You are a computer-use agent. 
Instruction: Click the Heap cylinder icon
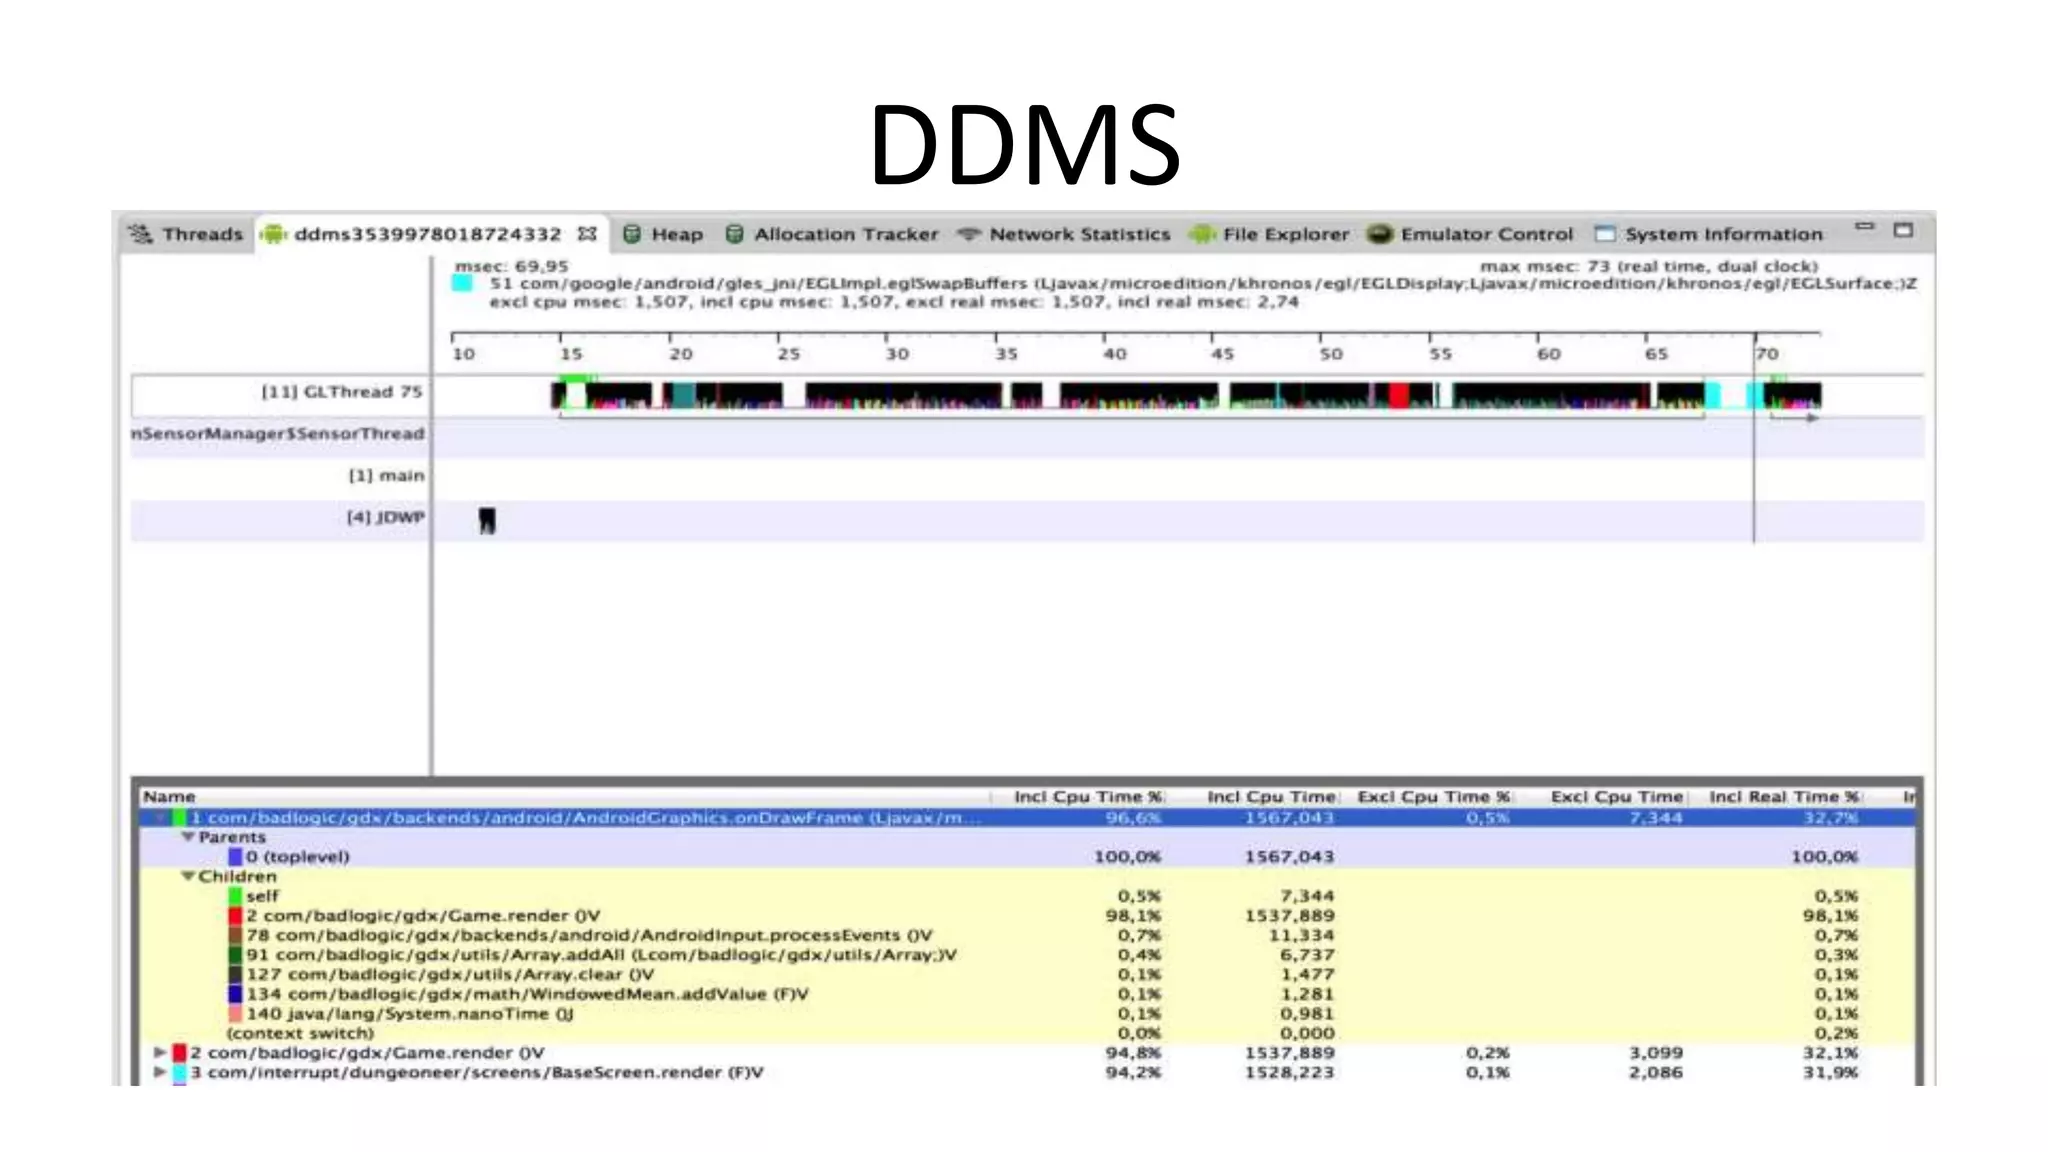point(632,234)
